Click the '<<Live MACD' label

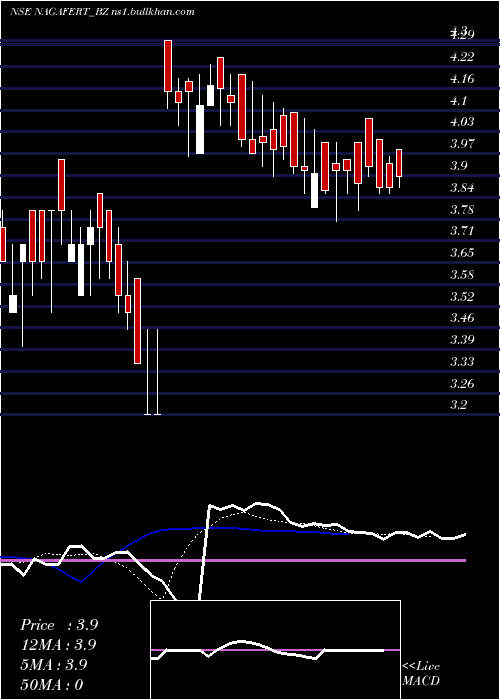(421, 673)
